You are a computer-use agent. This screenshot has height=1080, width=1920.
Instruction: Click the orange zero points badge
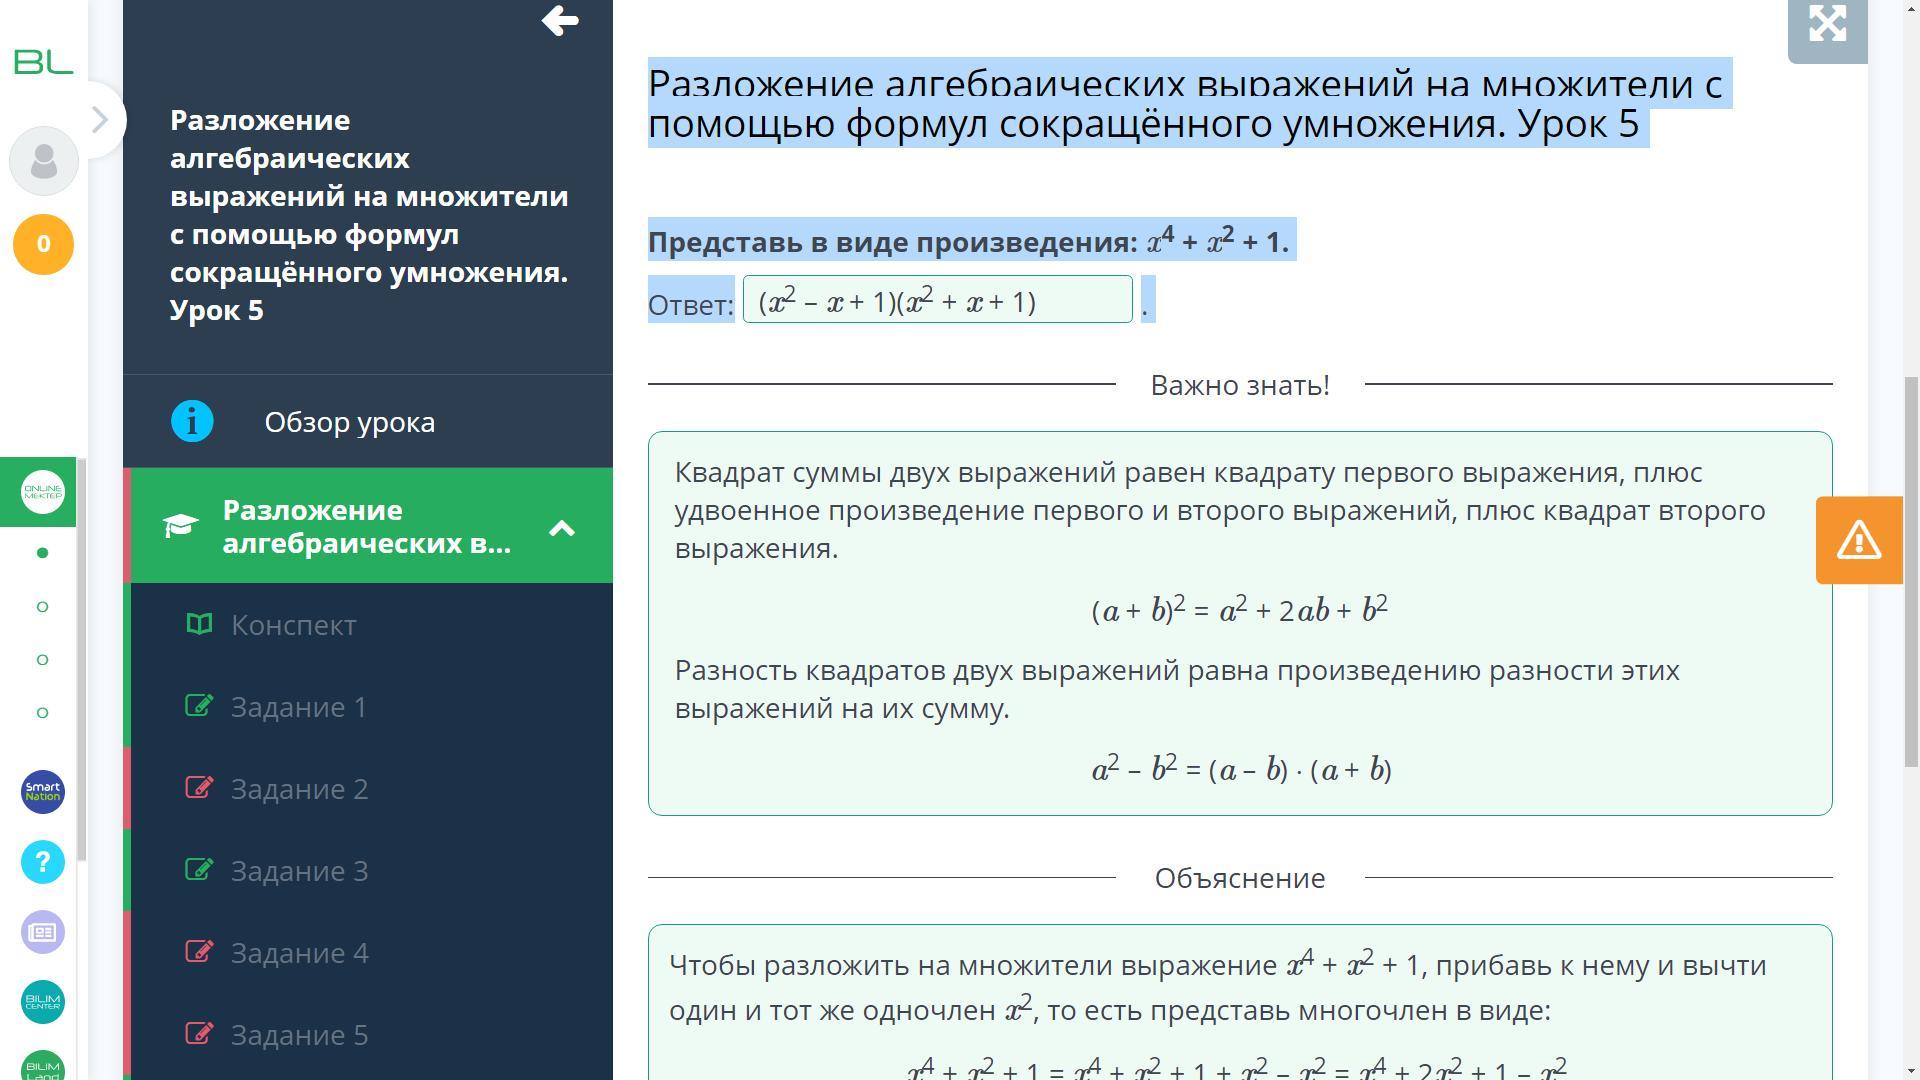point(43,244)
